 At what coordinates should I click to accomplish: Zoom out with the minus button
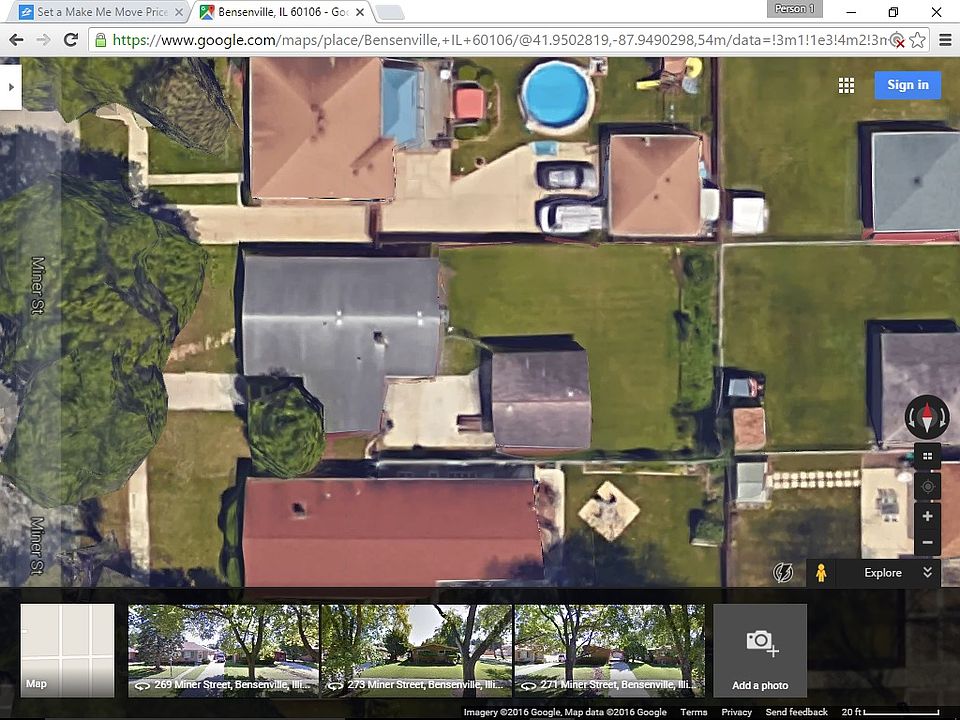pyautogui.click(x=928, y=542)
